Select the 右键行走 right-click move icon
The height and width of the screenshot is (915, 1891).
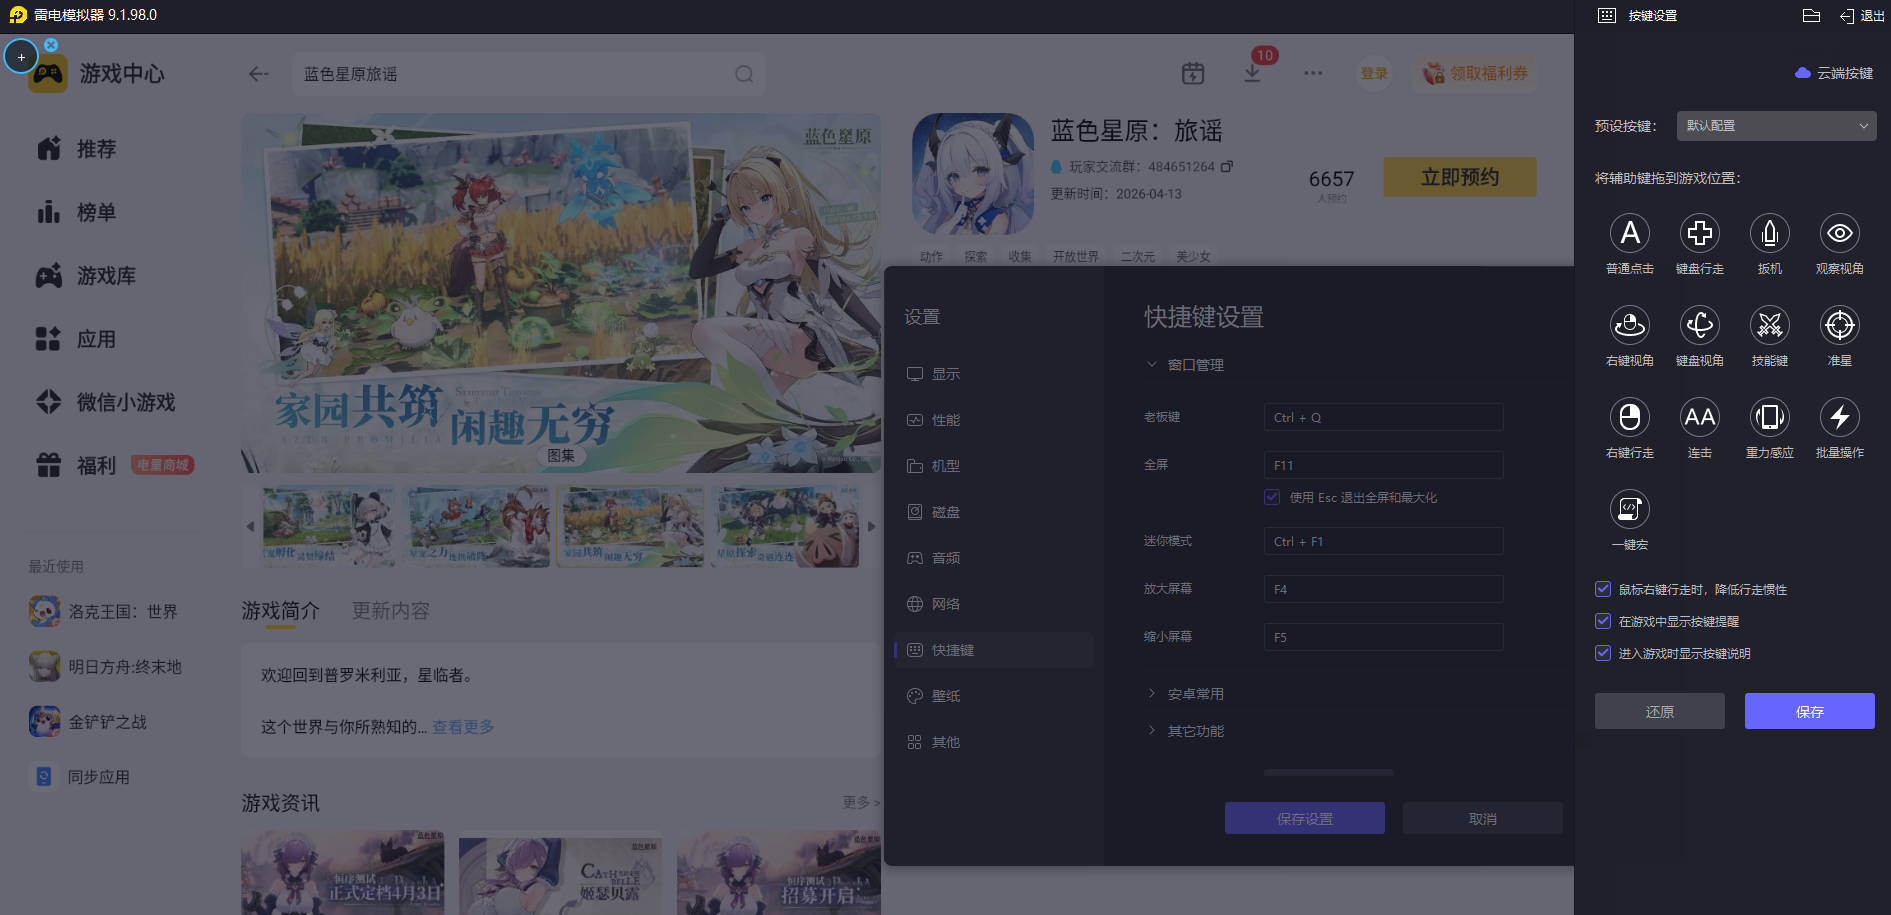(1629, 417)
